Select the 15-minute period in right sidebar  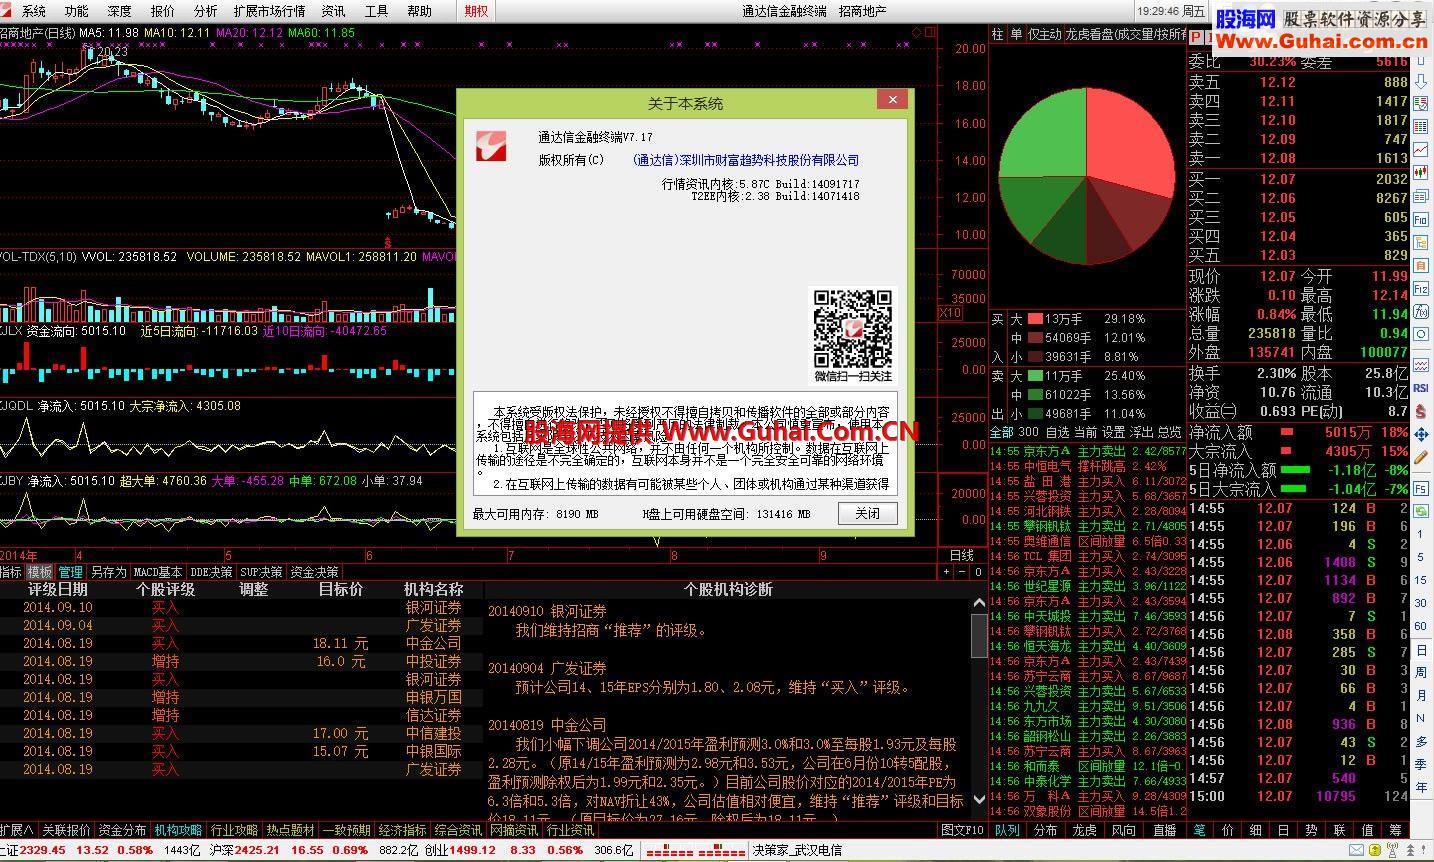pos(1421,580)
